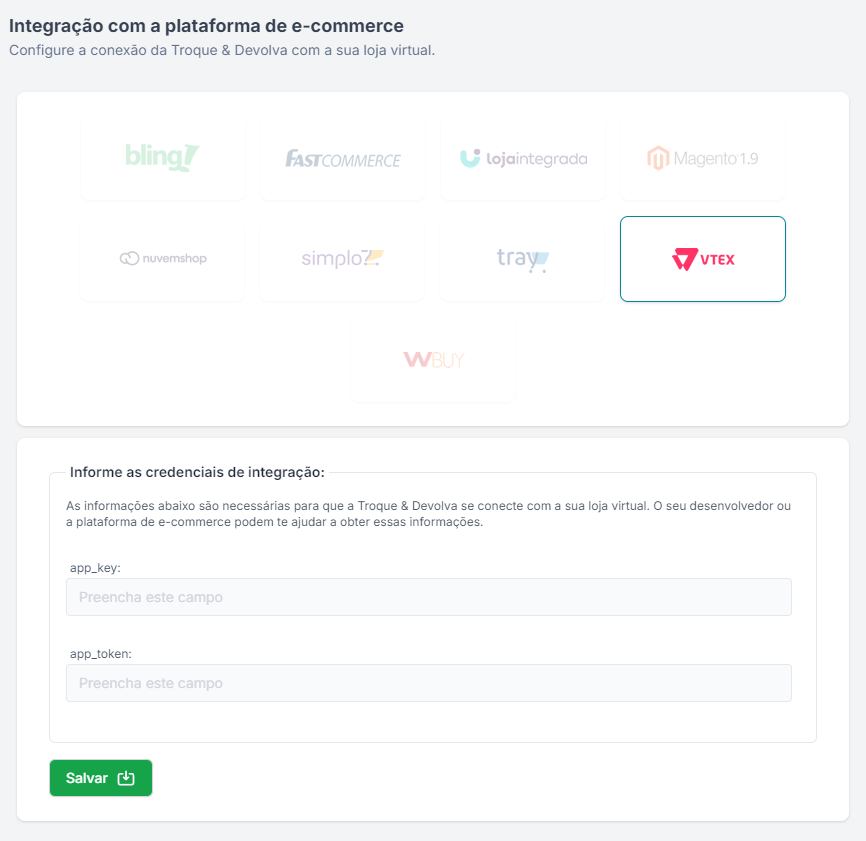Click the pink VTEX triangle symbol
The image size is (866, 841).
tap(685, 260)
